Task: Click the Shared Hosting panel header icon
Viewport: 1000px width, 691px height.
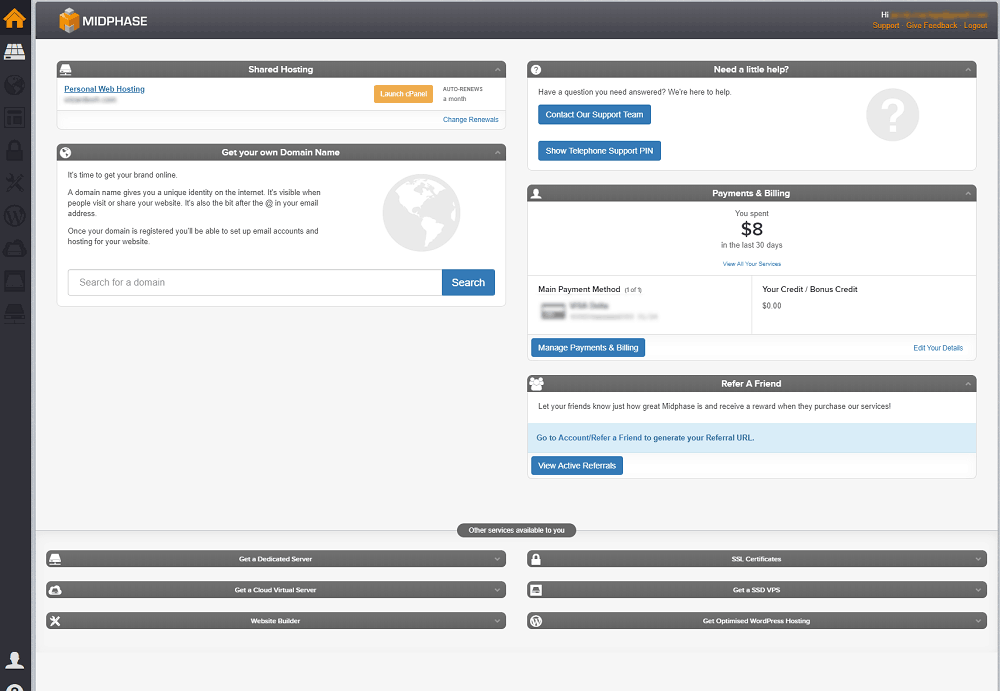Action: click(x=66, y=70)
